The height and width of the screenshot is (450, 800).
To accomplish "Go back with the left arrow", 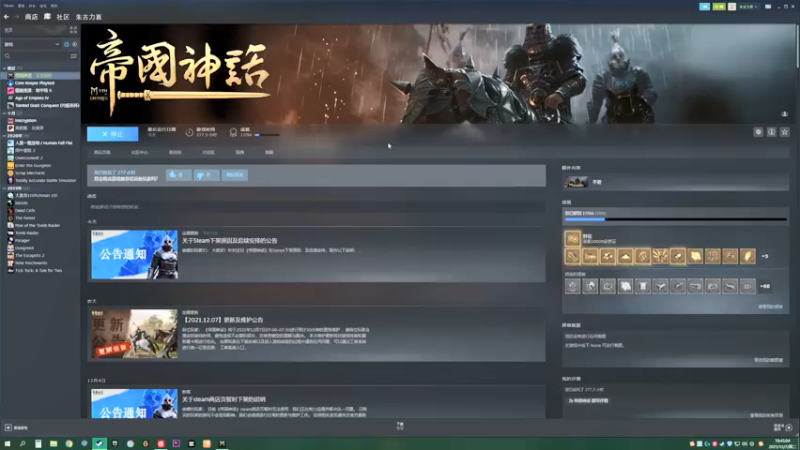I will [x=6, y=17].
